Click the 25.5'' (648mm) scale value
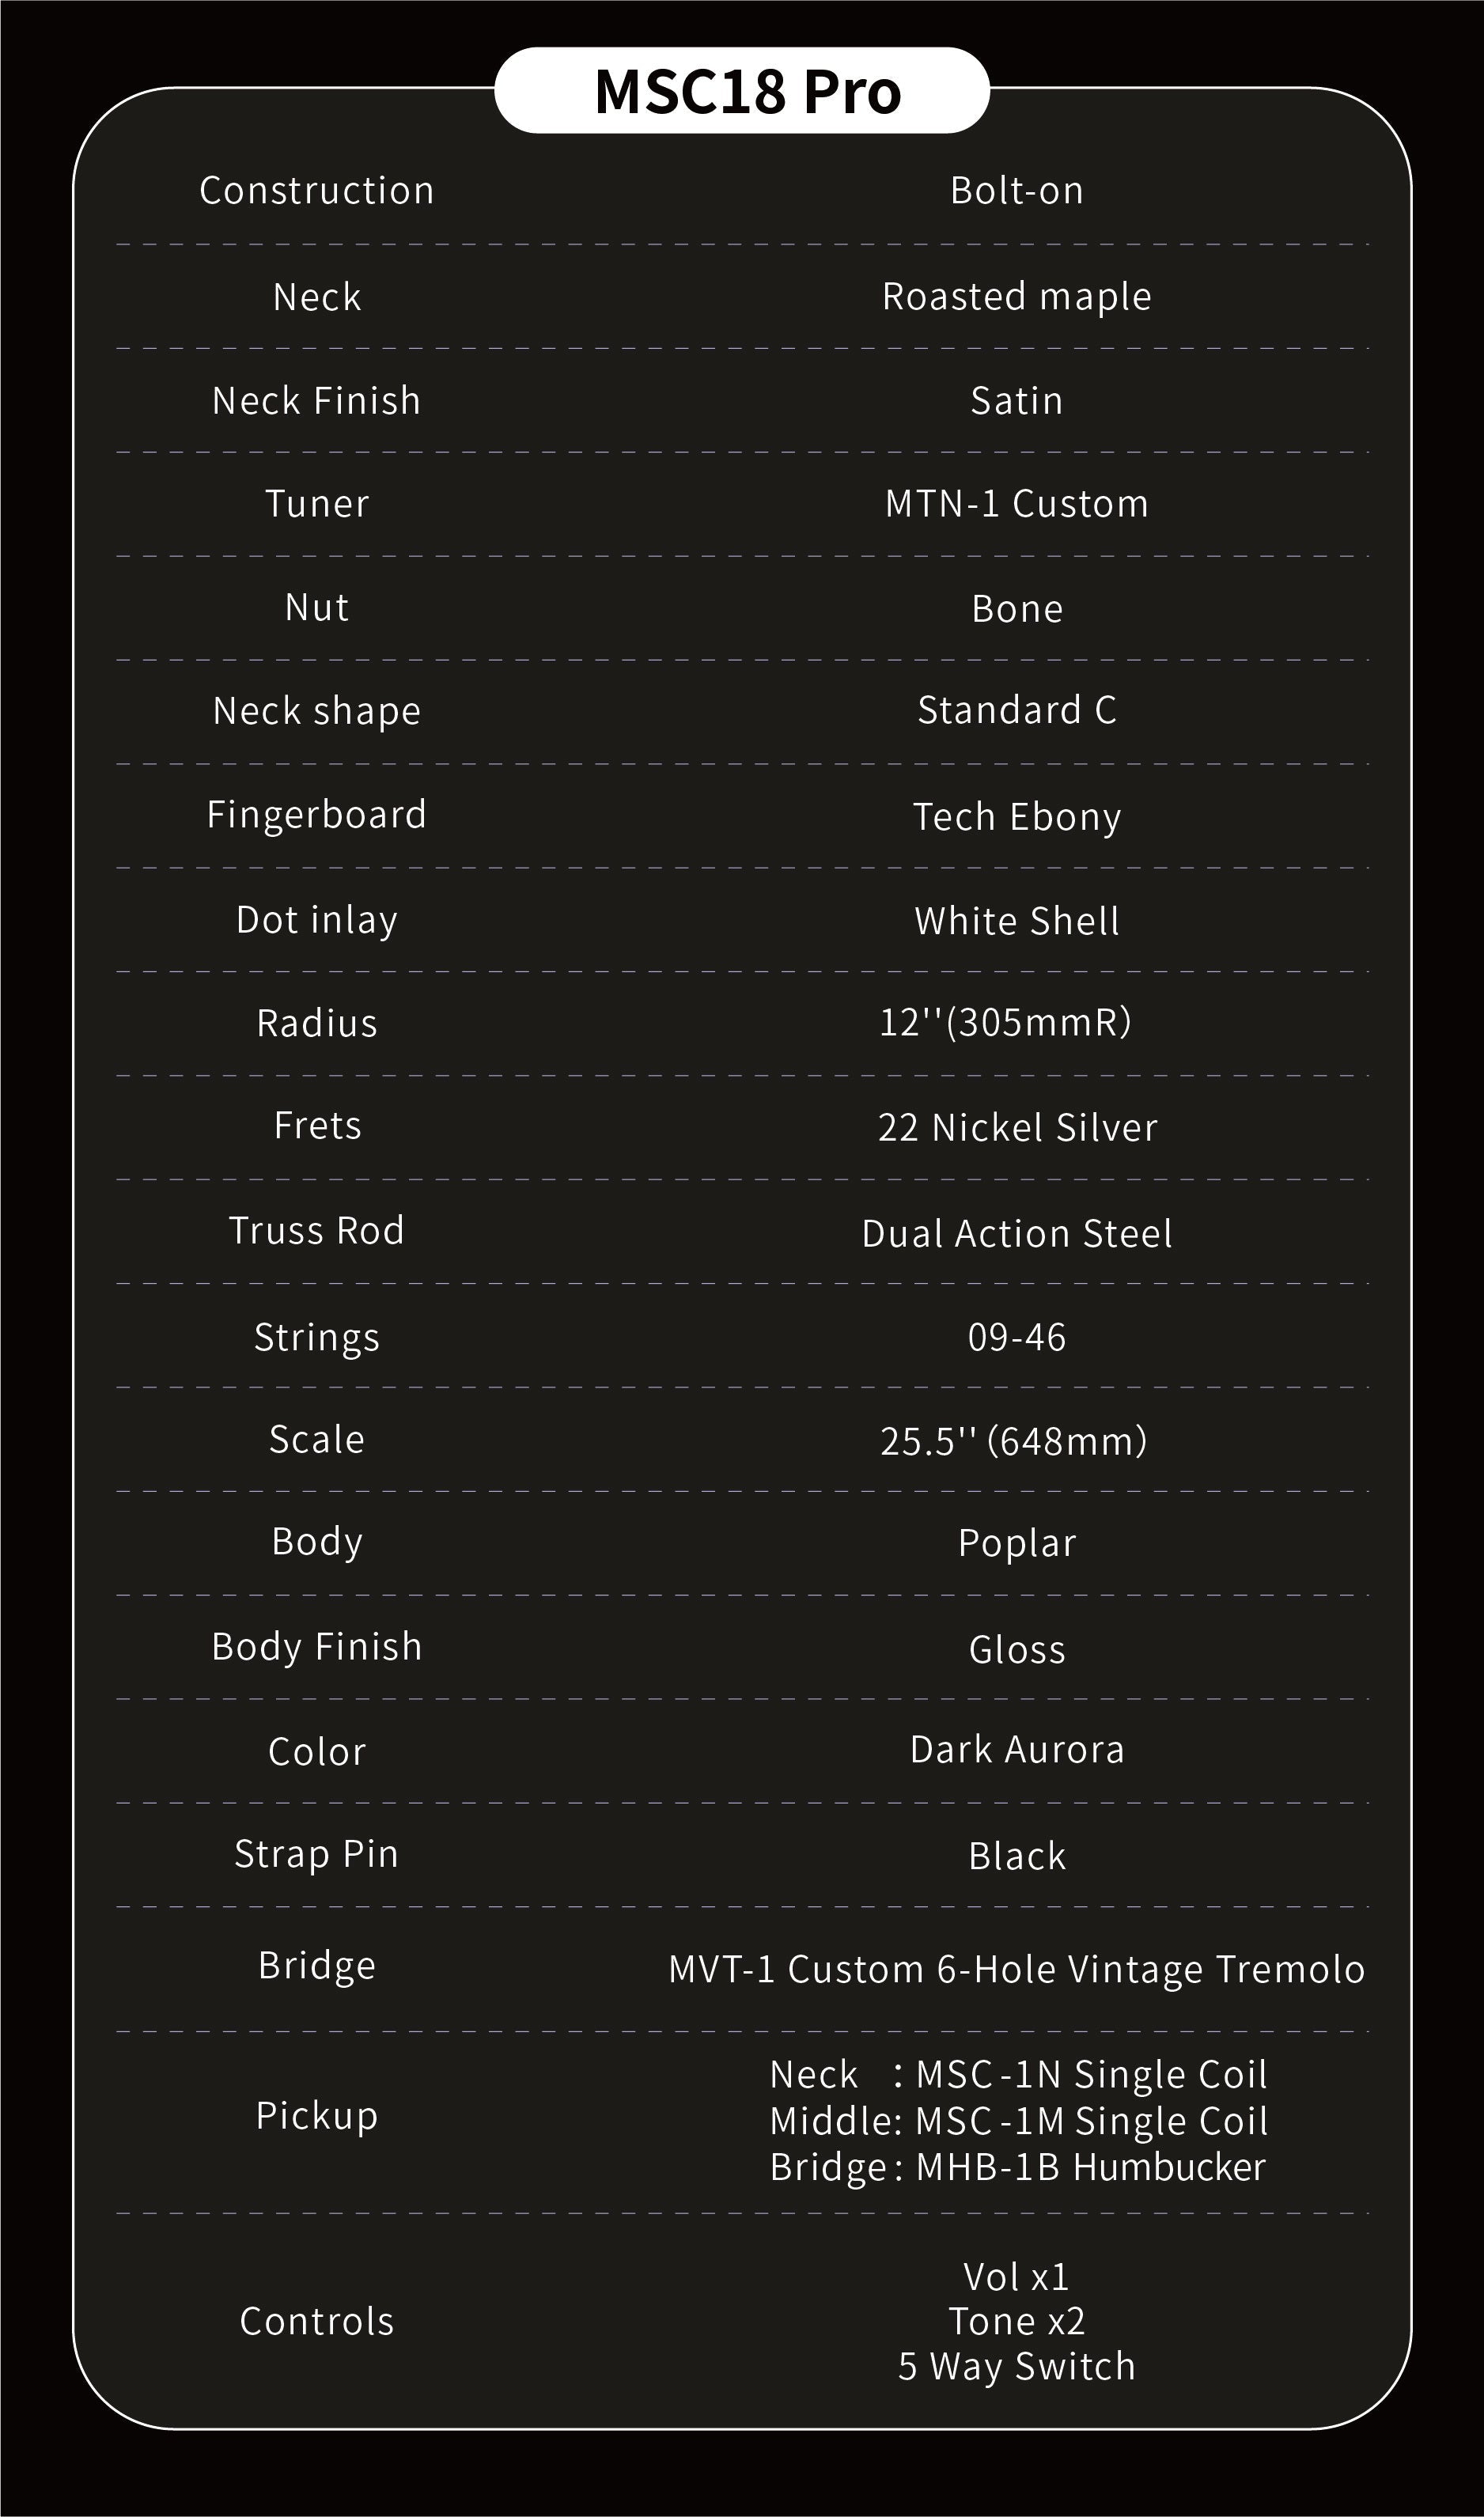The width and height of the screenshot is (1484, 2517). [x=1013, y=1441]
